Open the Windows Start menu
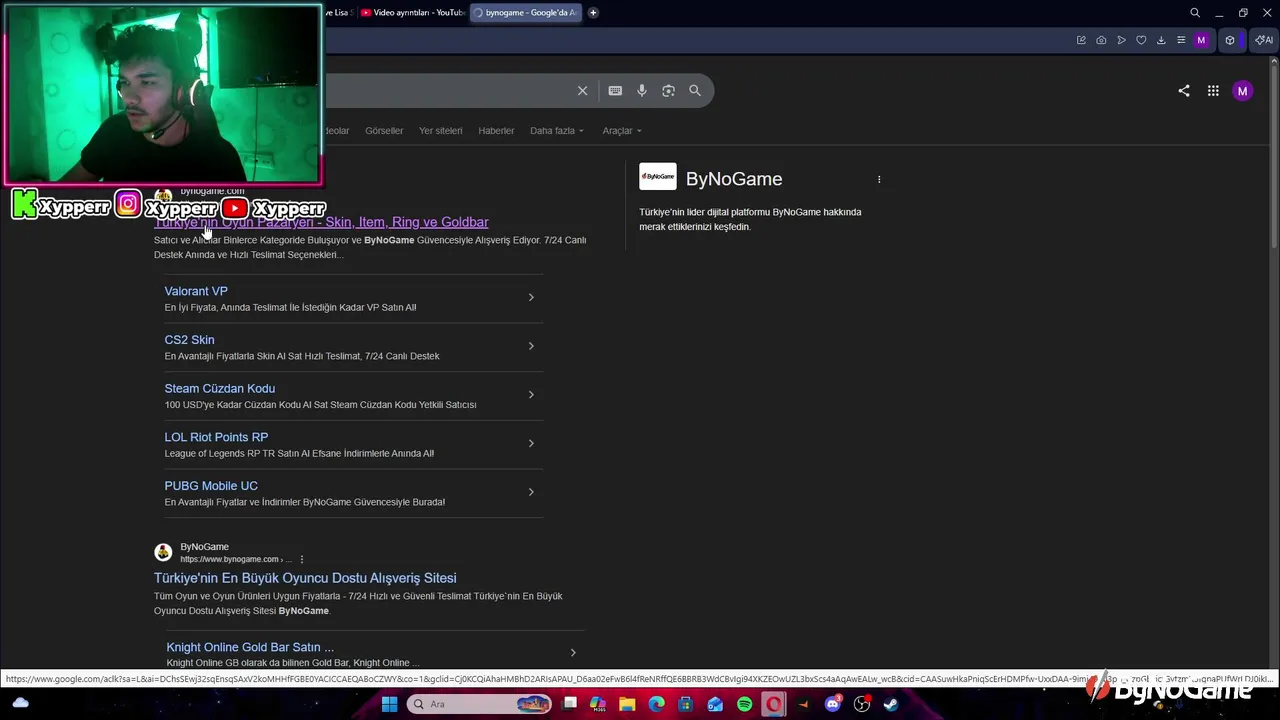1280x720 pixels. [389, 704]
